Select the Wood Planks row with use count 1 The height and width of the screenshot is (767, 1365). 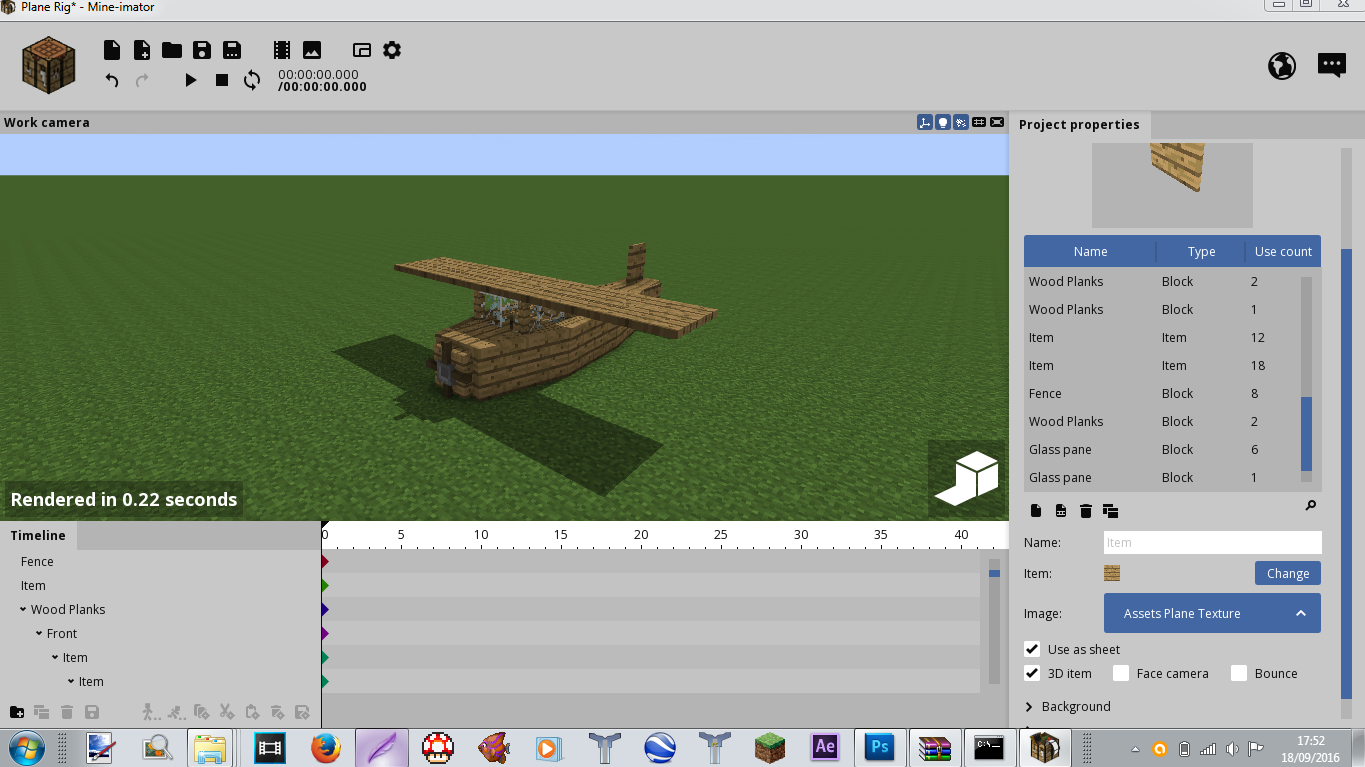(1162, 309)
